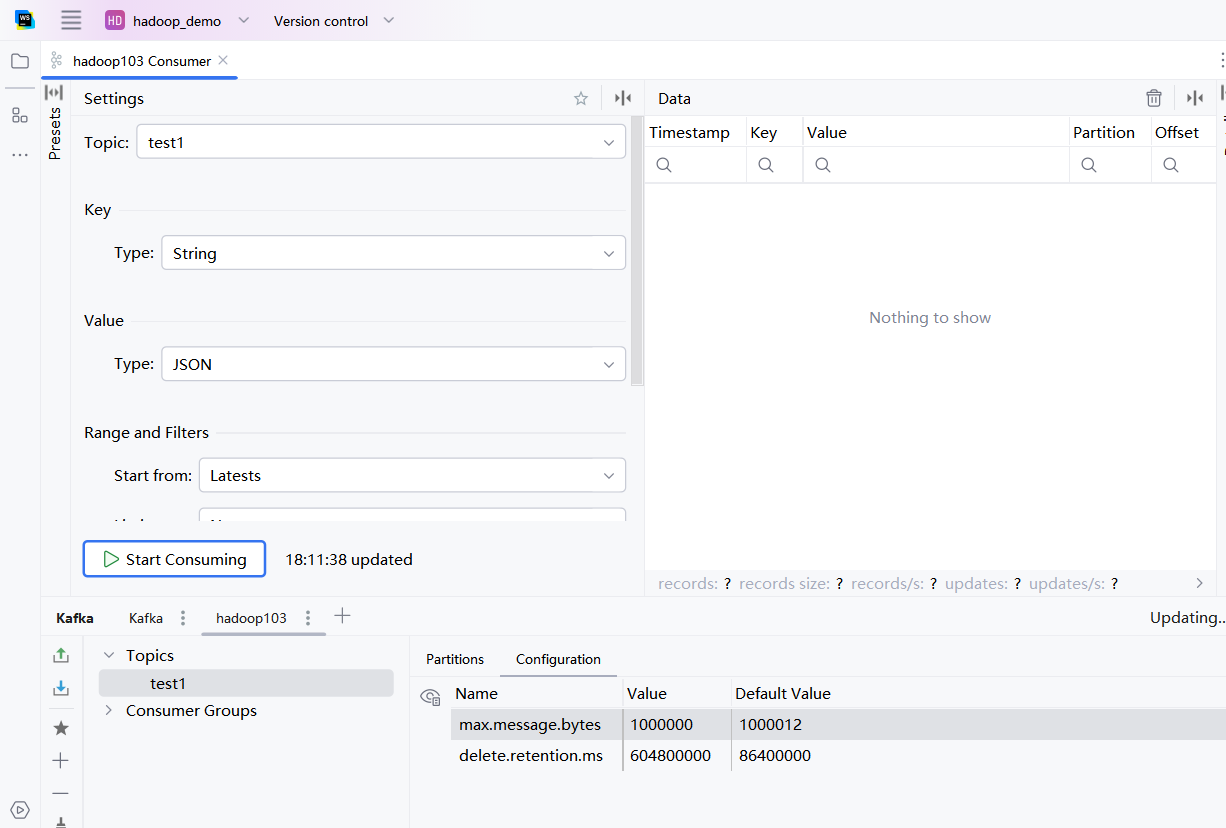
Task: Click the hadoop103 tab options dots
Action: (x=308, y=618)
